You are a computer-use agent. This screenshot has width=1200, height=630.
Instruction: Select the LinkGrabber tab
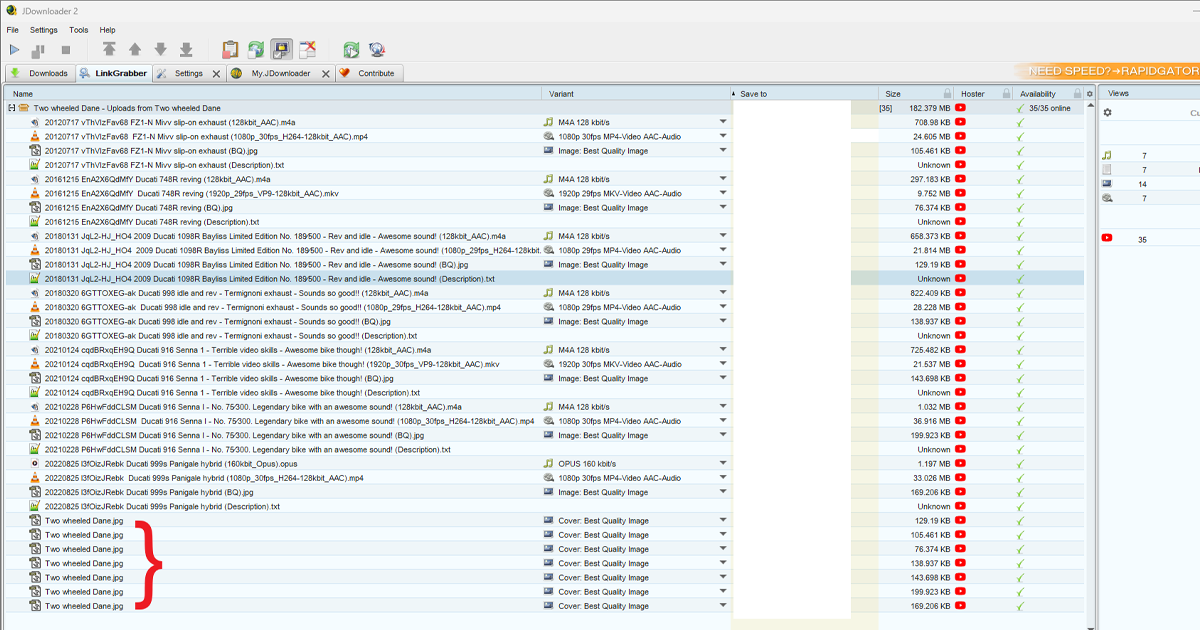pyautogui.click(x=112, y=73)
